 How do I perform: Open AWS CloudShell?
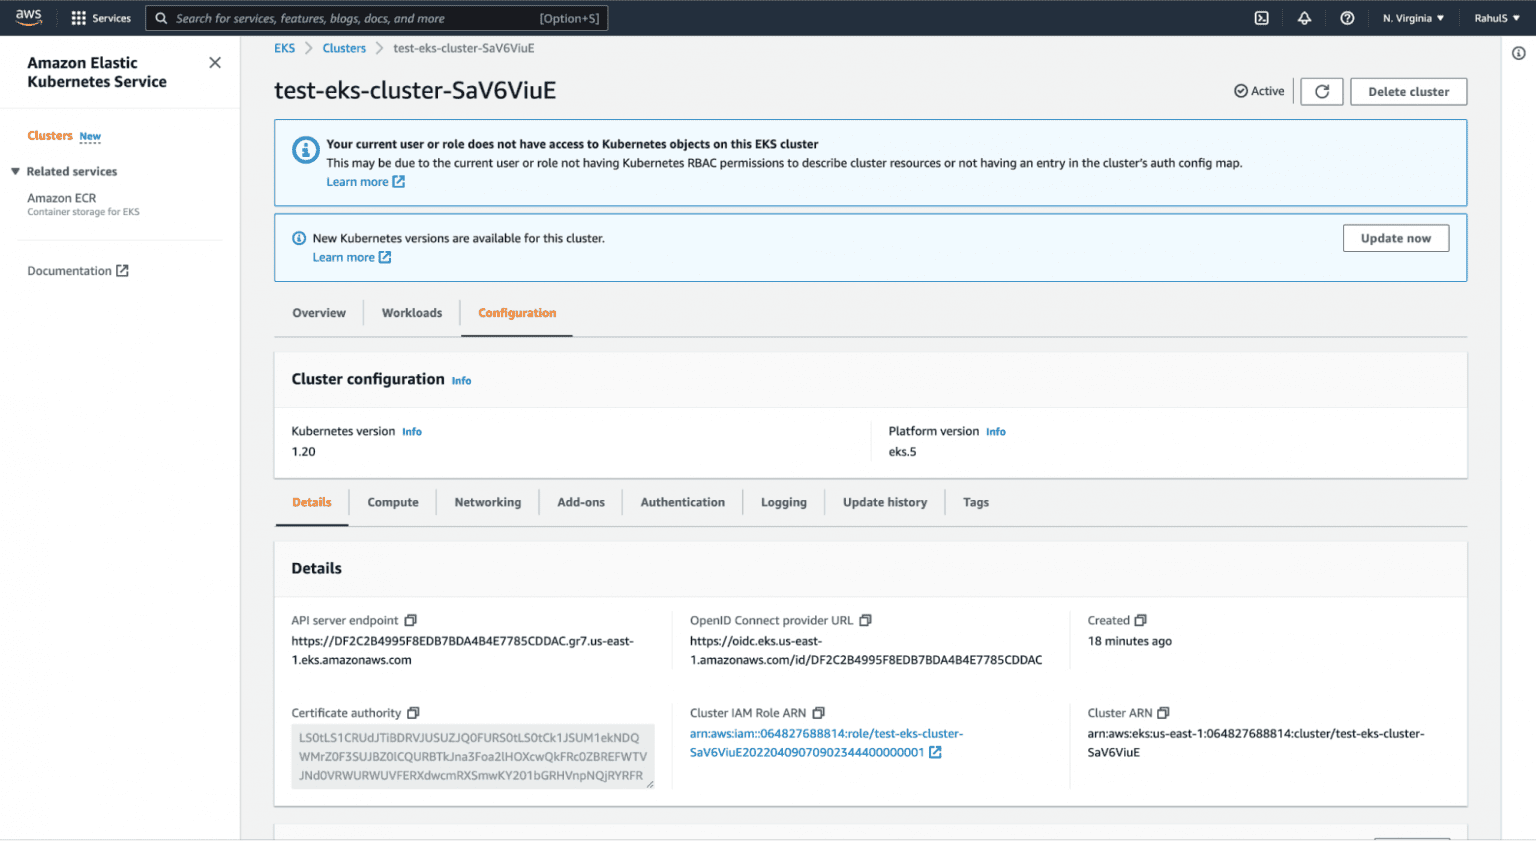click(1261, 18)
